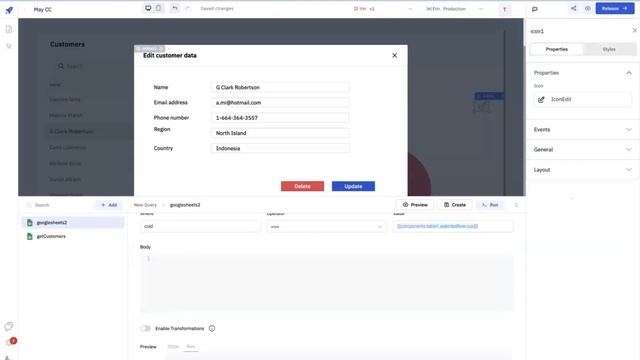Click the Run query button
Viewport: 640px width, 360px height.
[x=490, y=204]
